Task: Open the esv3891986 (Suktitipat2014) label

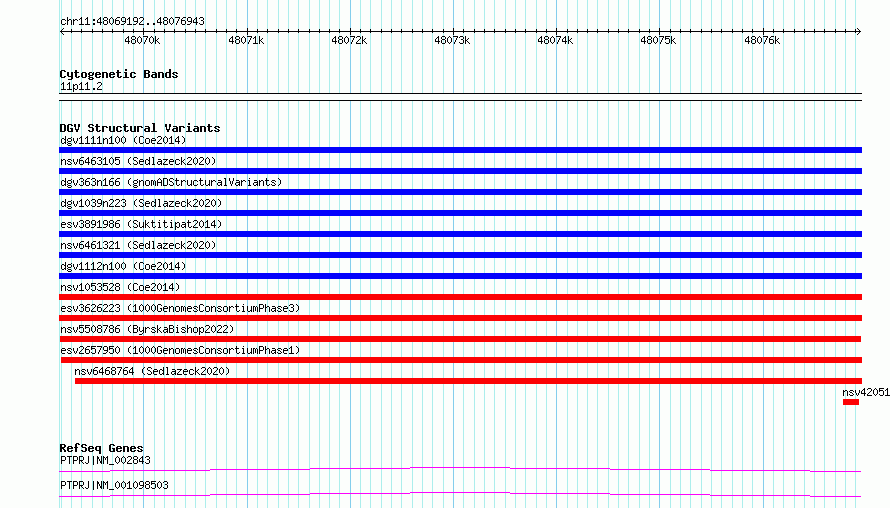Action: (x=141, y=224)
